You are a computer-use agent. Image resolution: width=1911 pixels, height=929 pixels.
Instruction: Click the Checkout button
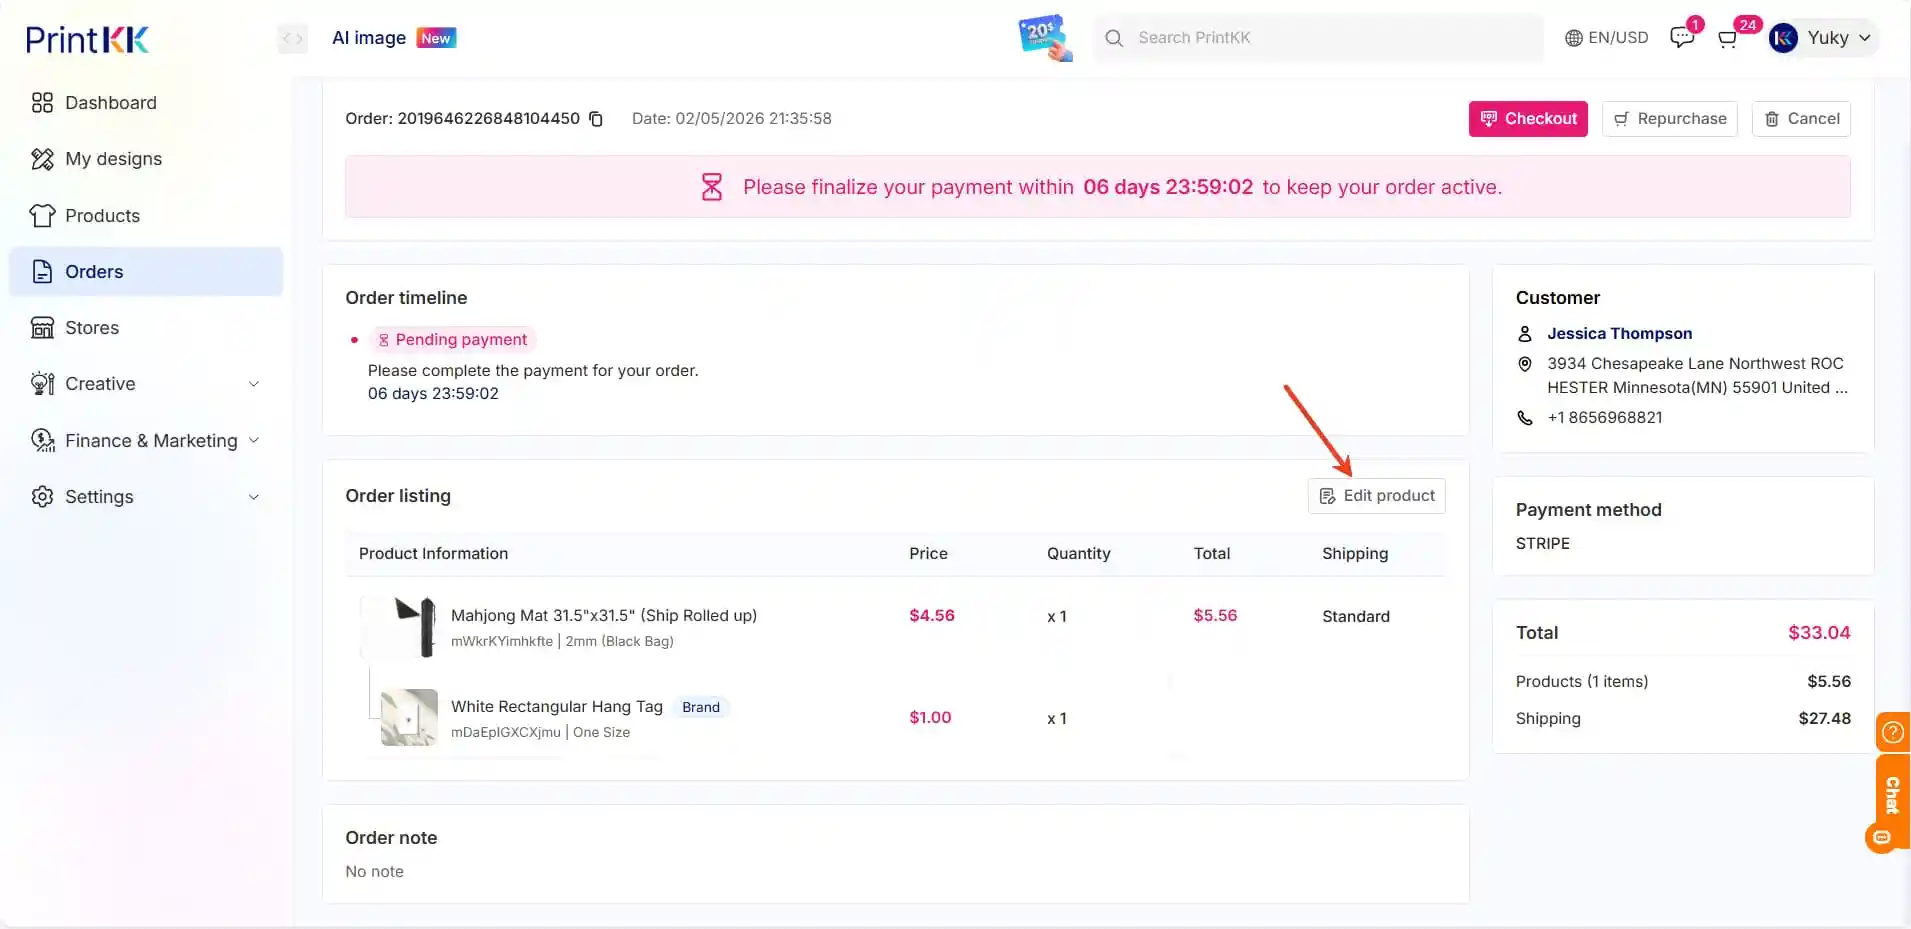[1529, 118]
